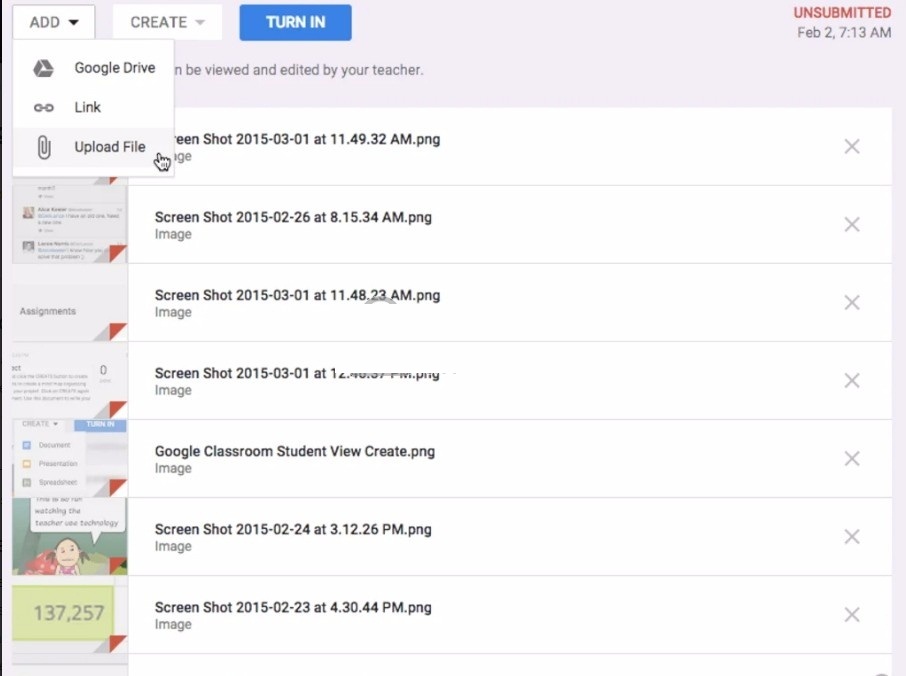Click the Google Drive icon in Add menu

tap(43, 68)
